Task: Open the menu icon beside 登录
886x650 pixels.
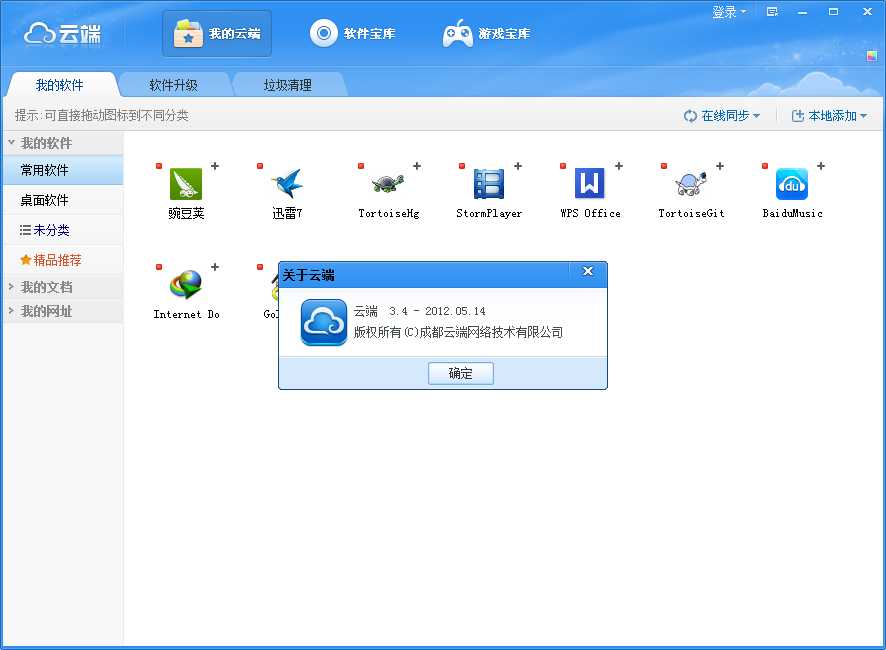Action: coord(772,11)
